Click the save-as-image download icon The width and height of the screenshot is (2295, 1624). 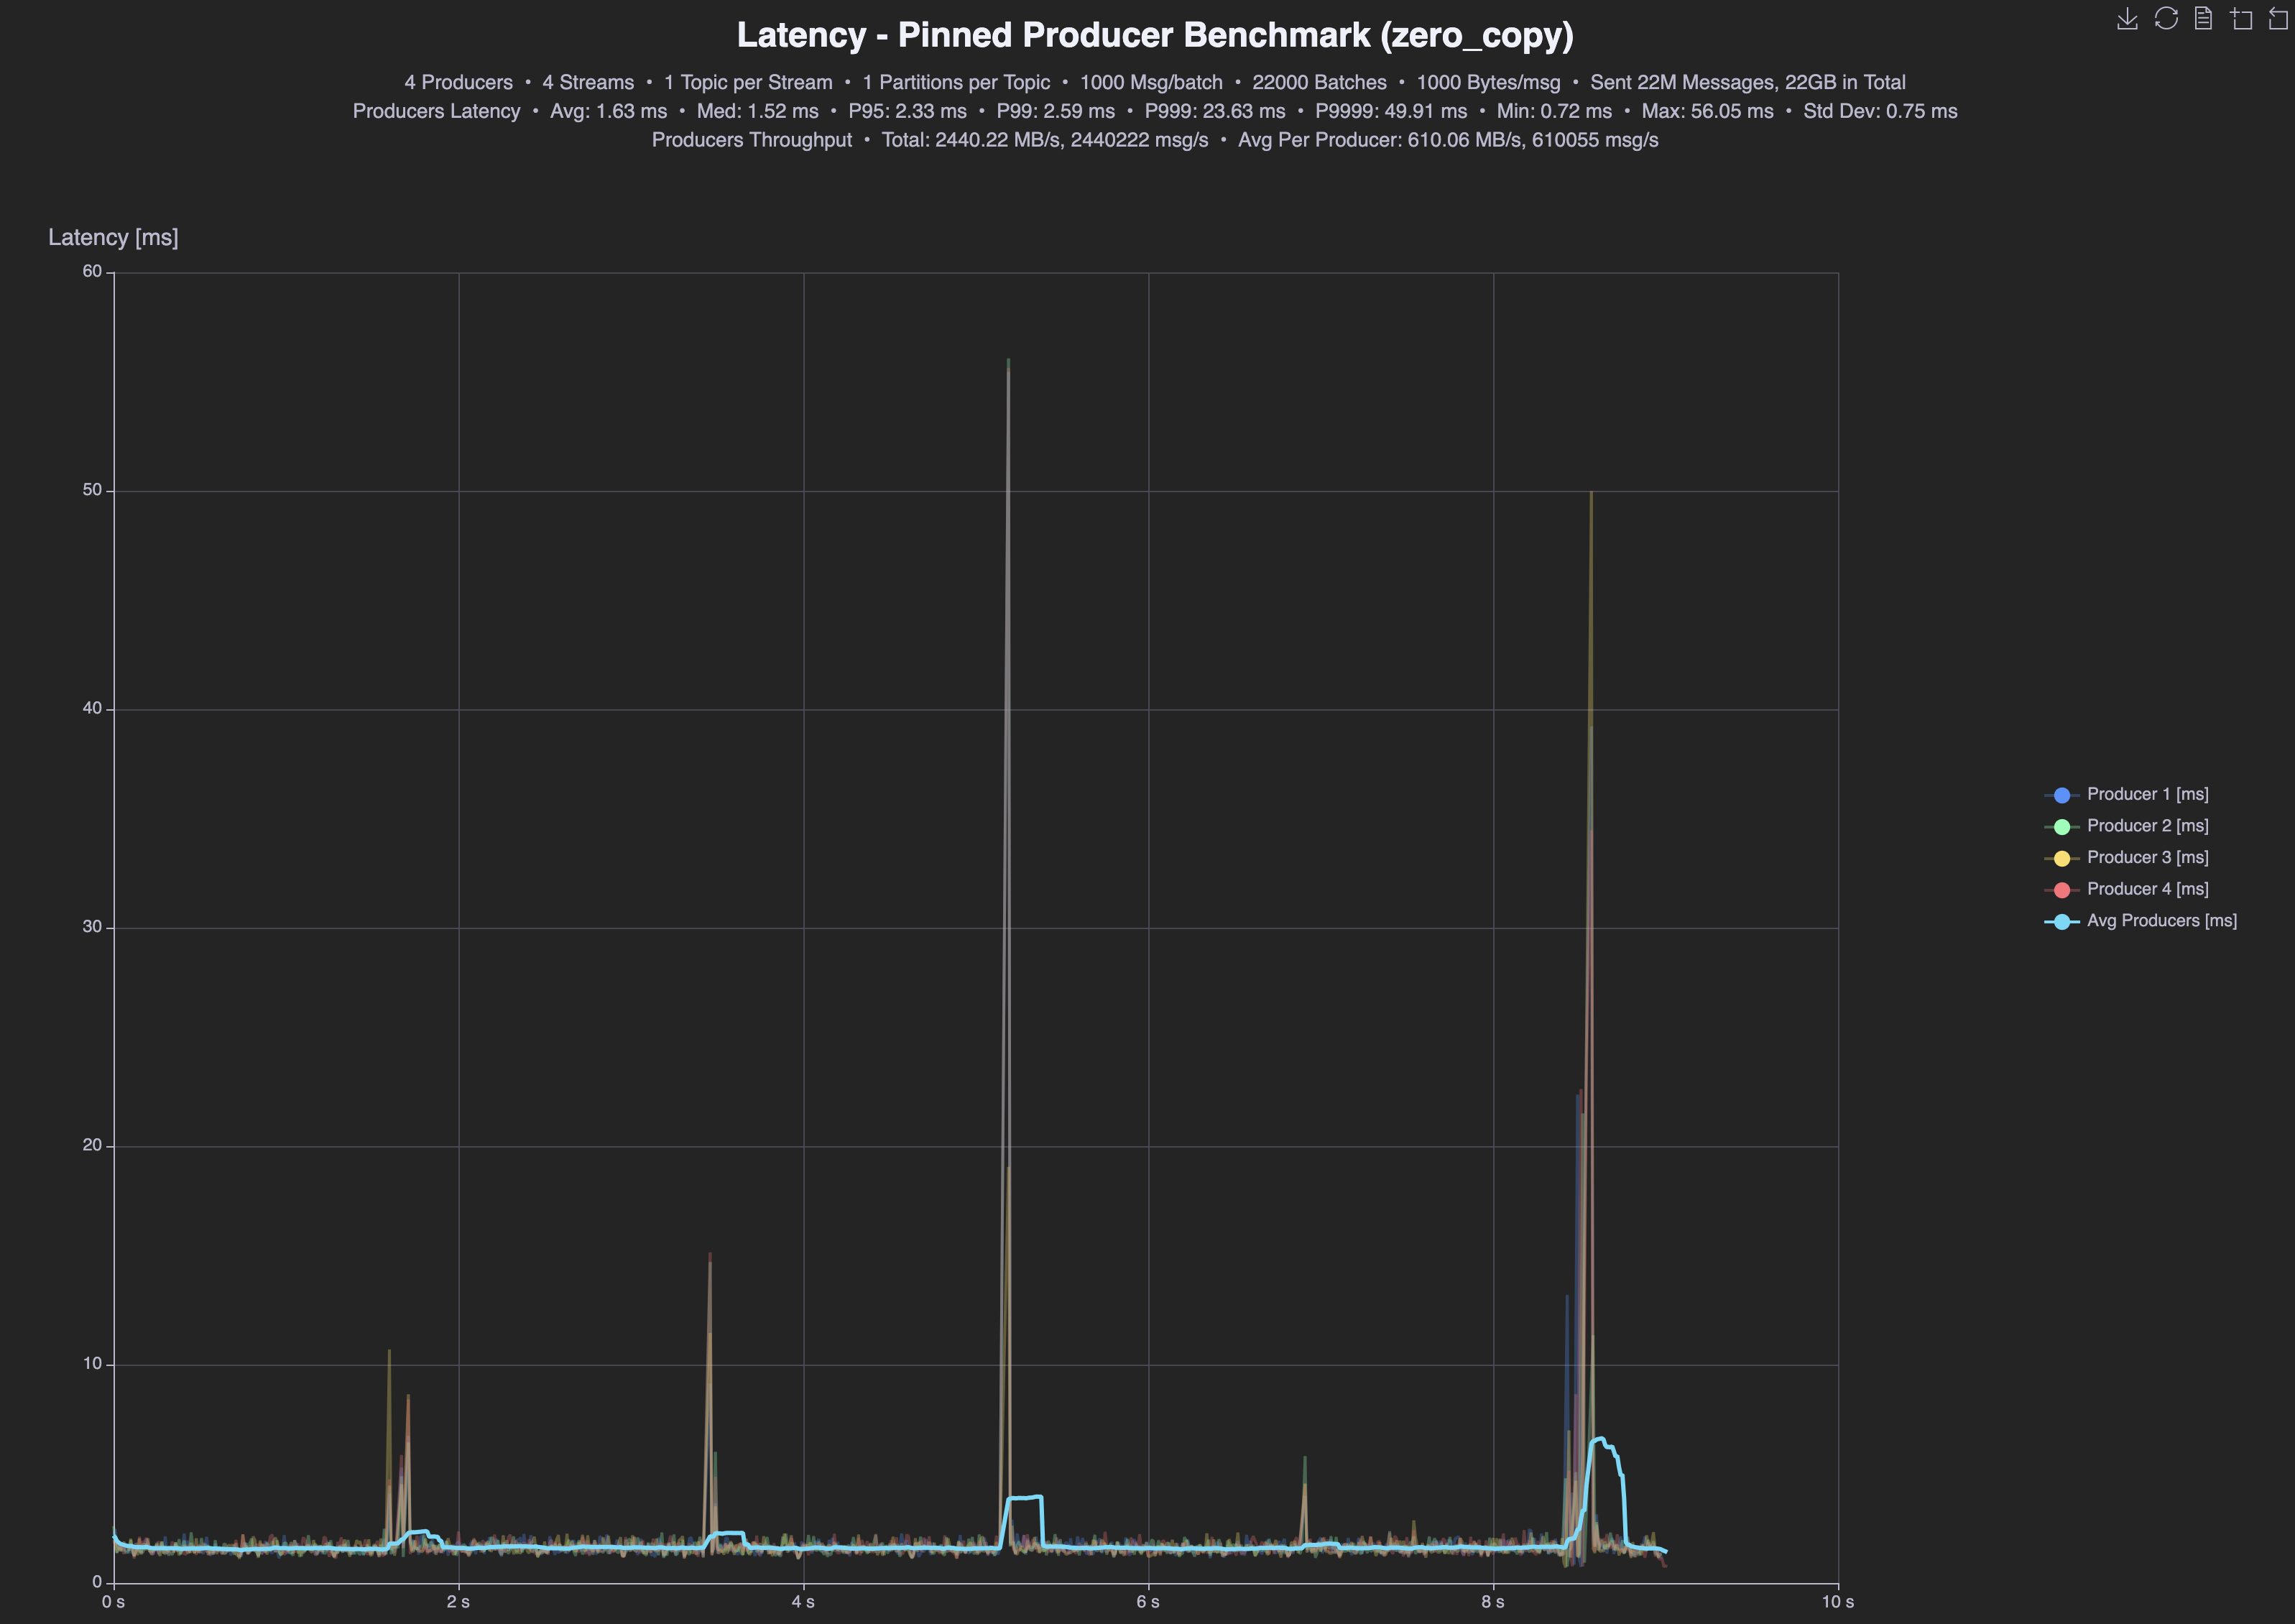(x=2127, y=19)
